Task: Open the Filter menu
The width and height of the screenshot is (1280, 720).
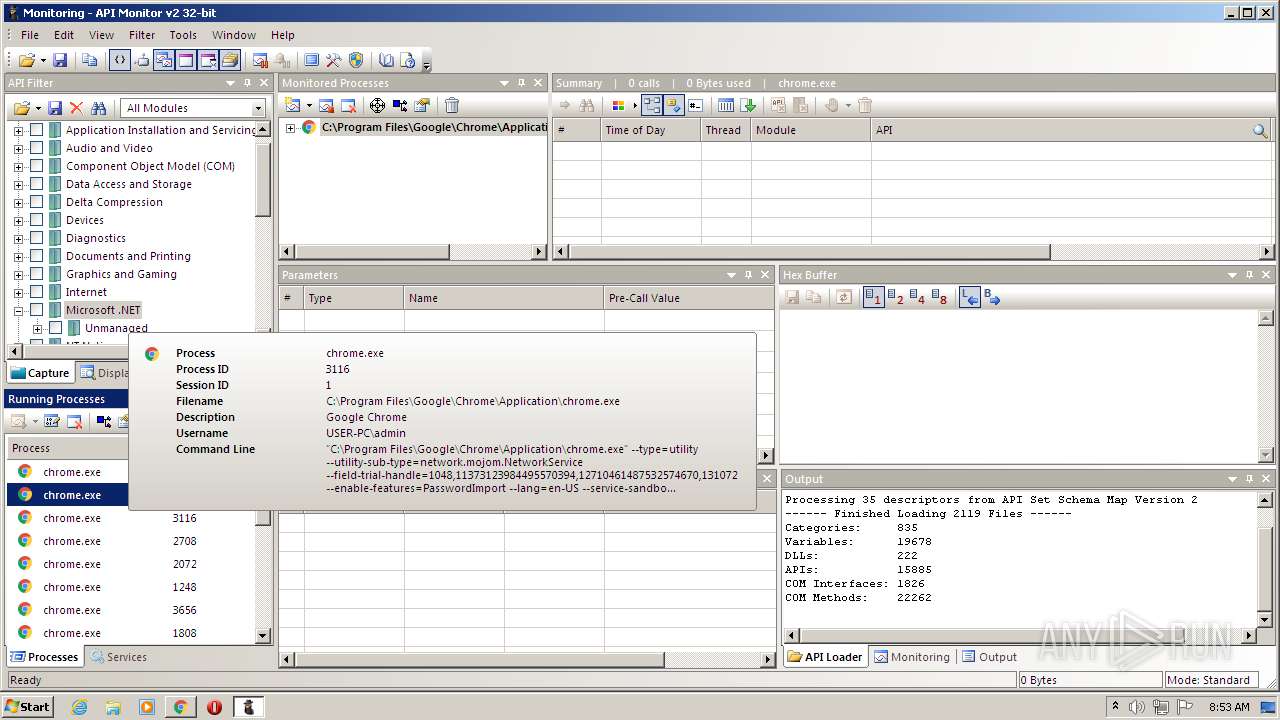Action: coord(142,35)
